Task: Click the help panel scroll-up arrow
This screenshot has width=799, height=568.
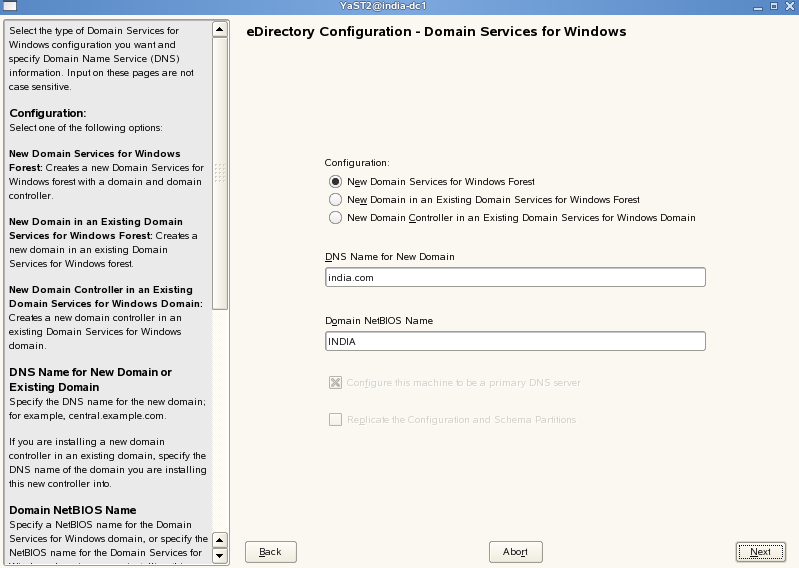Action: 220,28
